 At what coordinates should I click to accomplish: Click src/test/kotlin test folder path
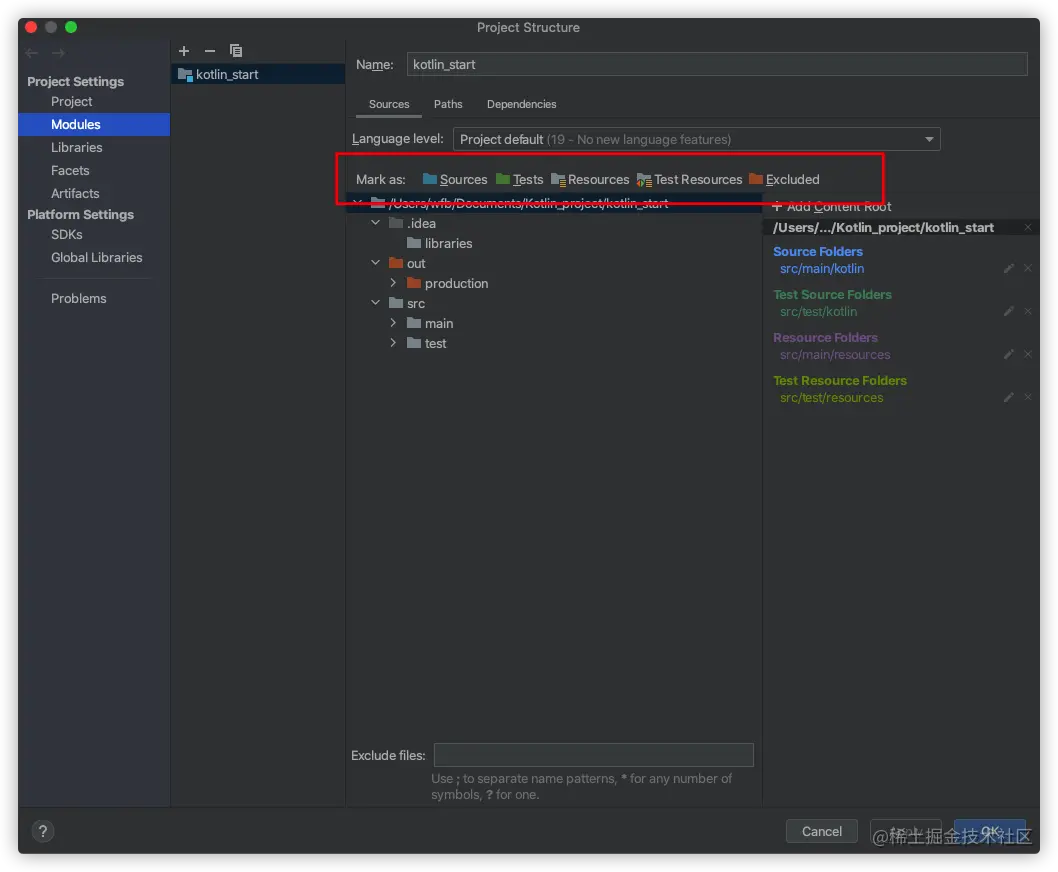click(x=818, y=311)
